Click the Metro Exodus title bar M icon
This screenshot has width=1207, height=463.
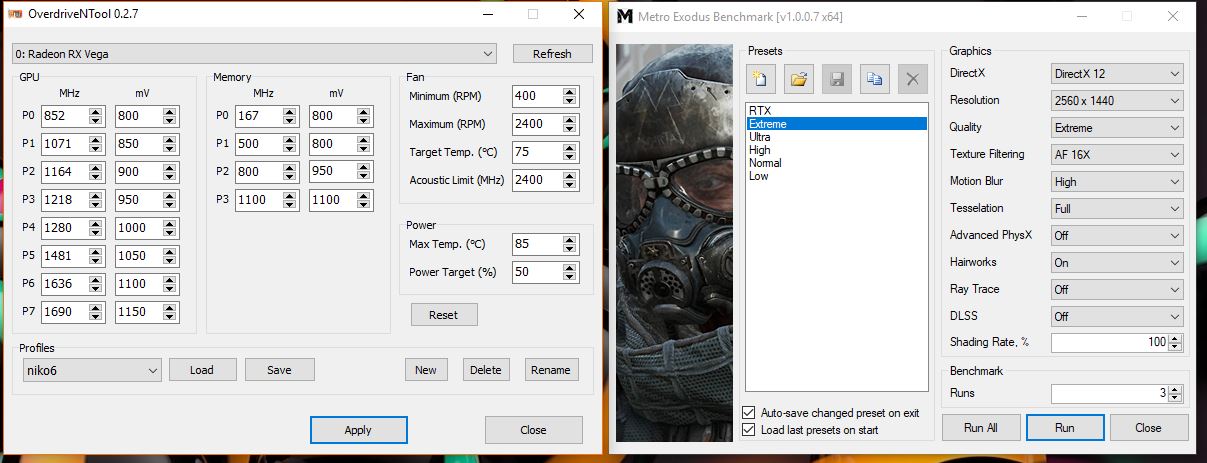(625, 16)
